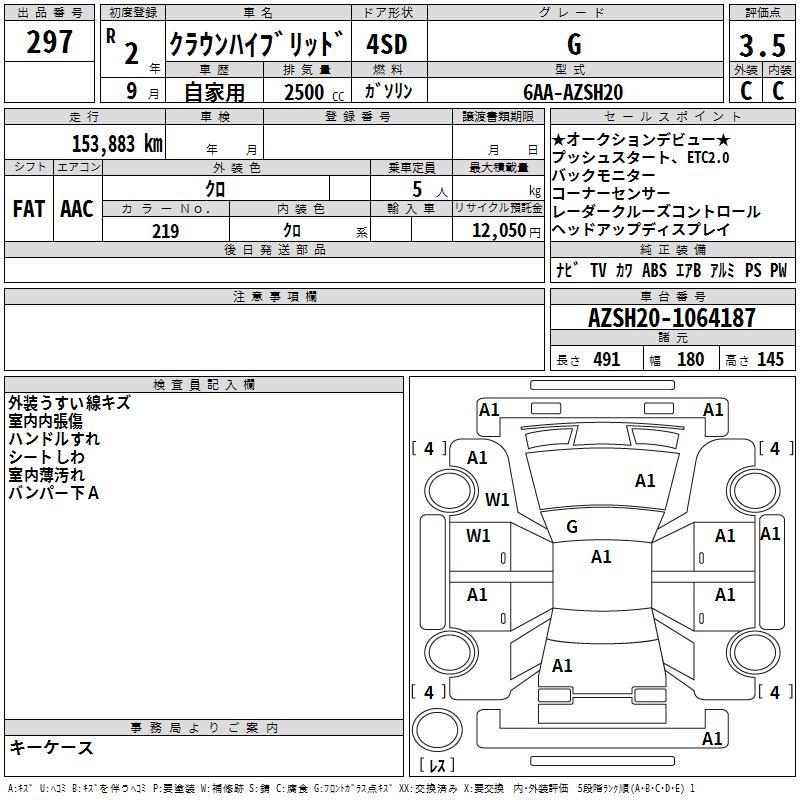This screenshot has height=800, width=800.
Task: Select the [レス] box below diagram
Action: [437, 766]
